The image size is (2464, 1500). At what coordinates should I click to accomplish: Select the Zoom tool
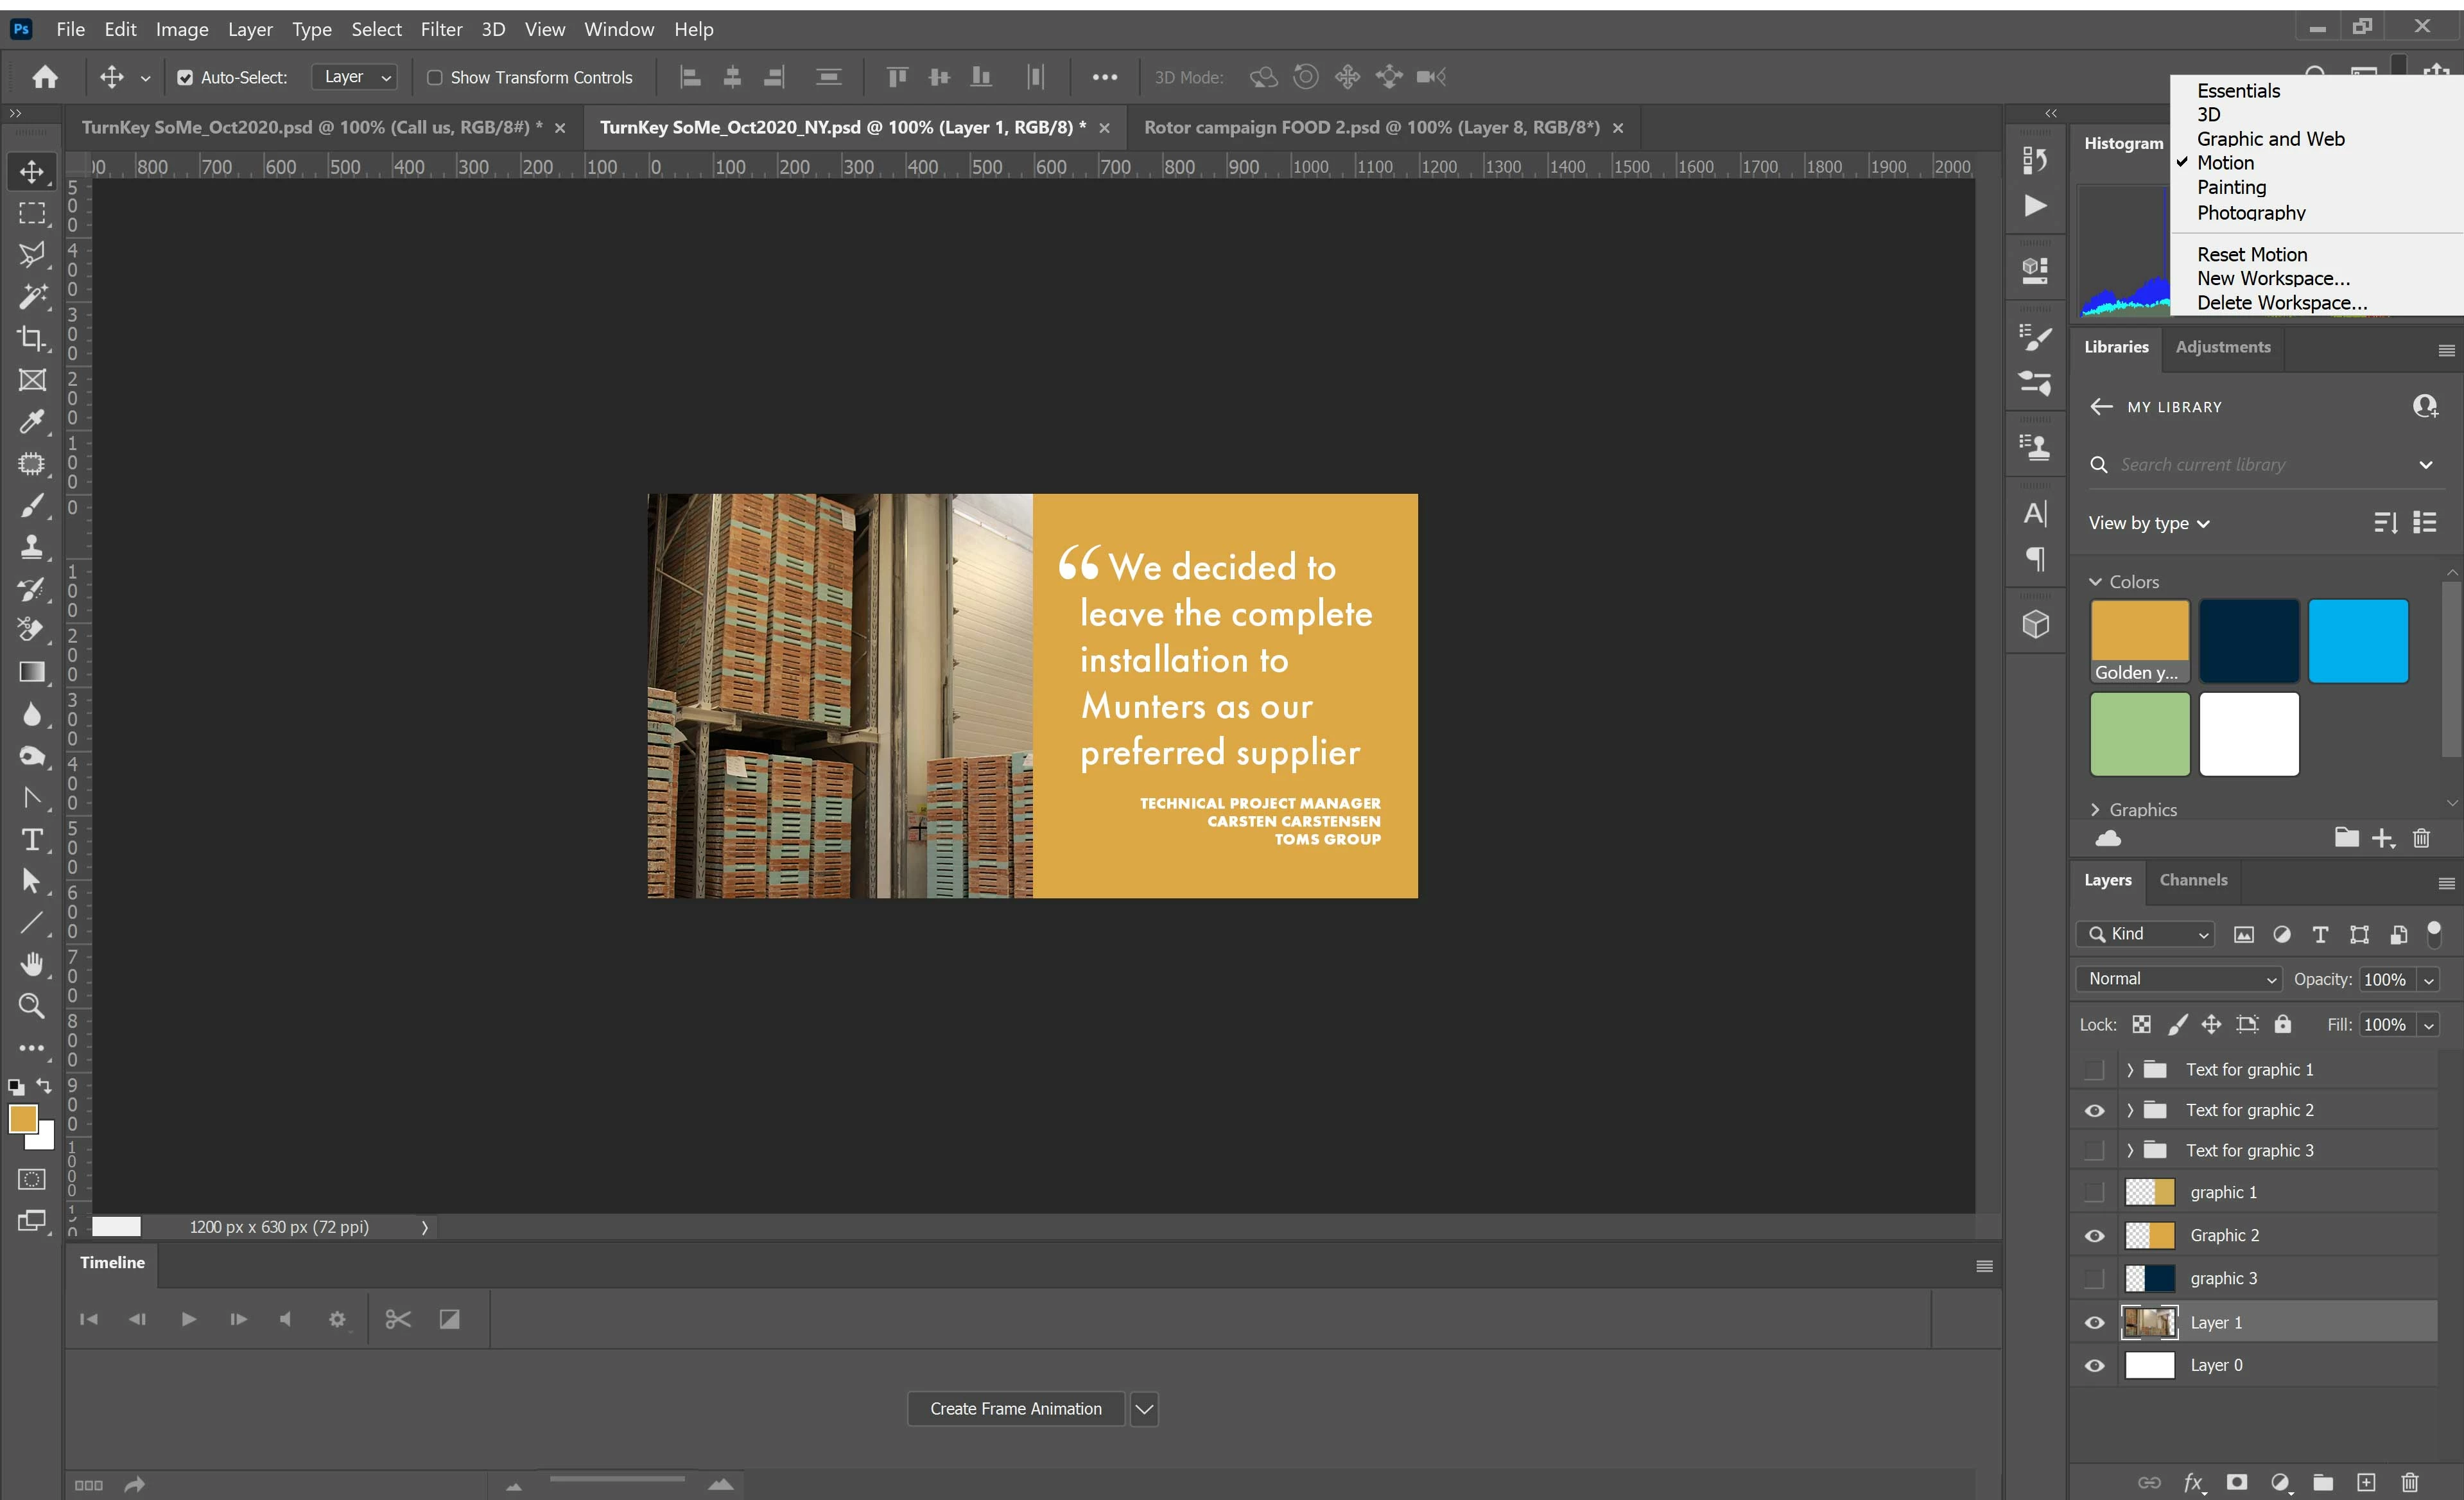pyautogui.click(x=32, y=1006)
